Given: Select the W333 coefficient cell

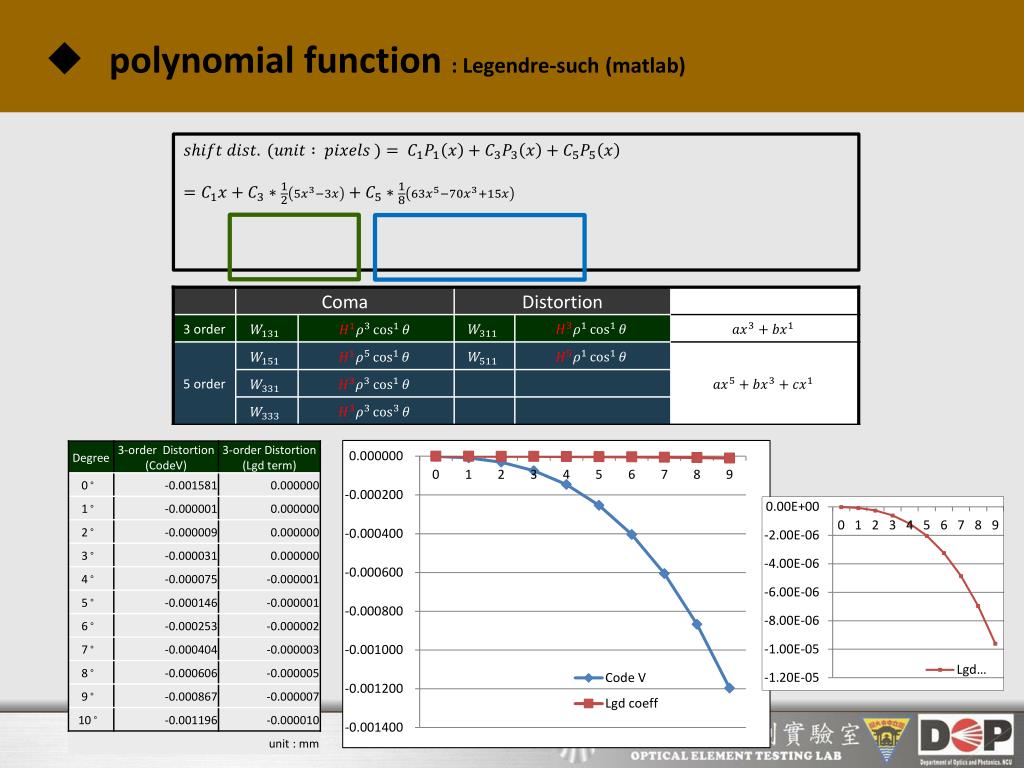Looking at the screenshot, I should (x=265, y=412).
